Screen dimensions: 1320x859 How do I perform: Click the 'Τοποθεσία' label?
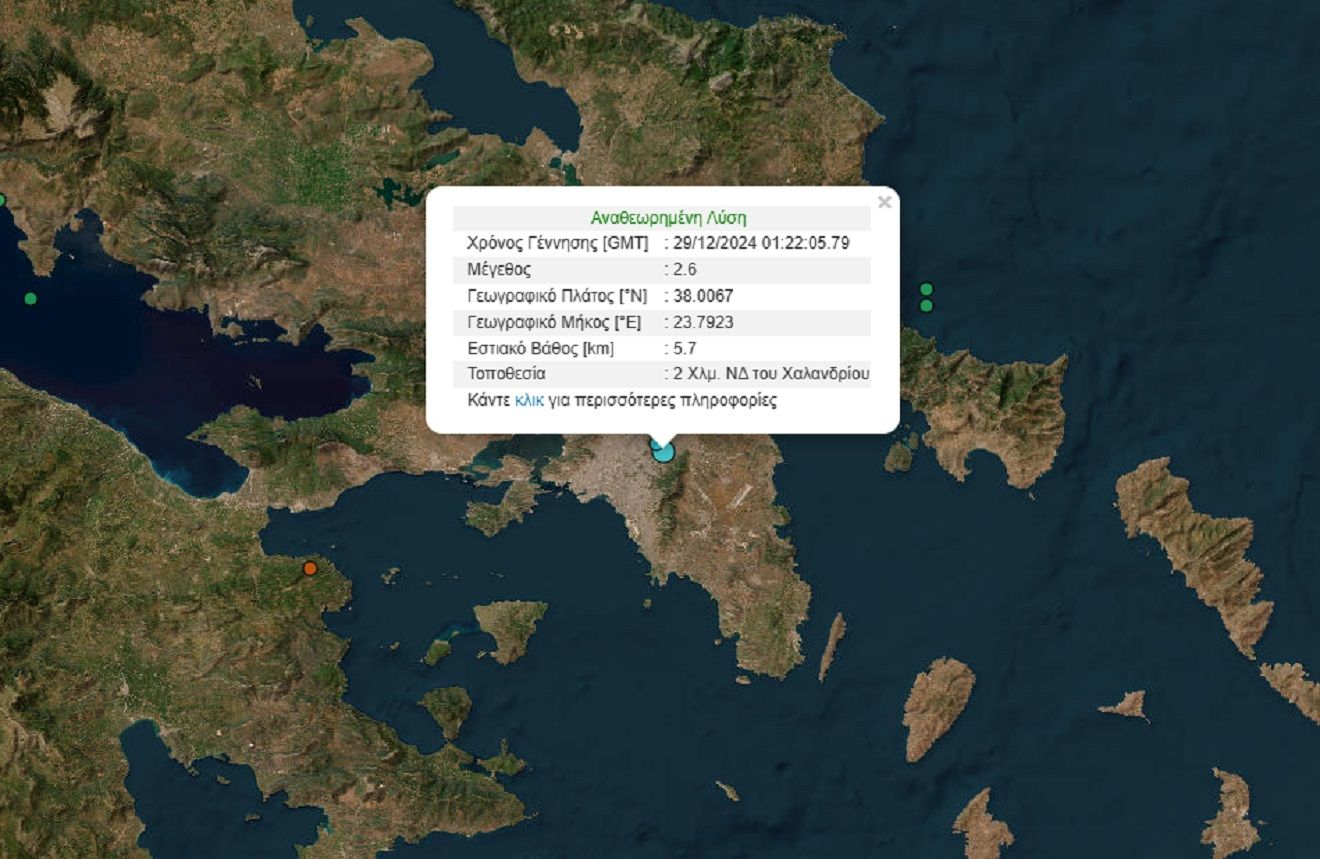pyautogui.click(x=506, y=375)
